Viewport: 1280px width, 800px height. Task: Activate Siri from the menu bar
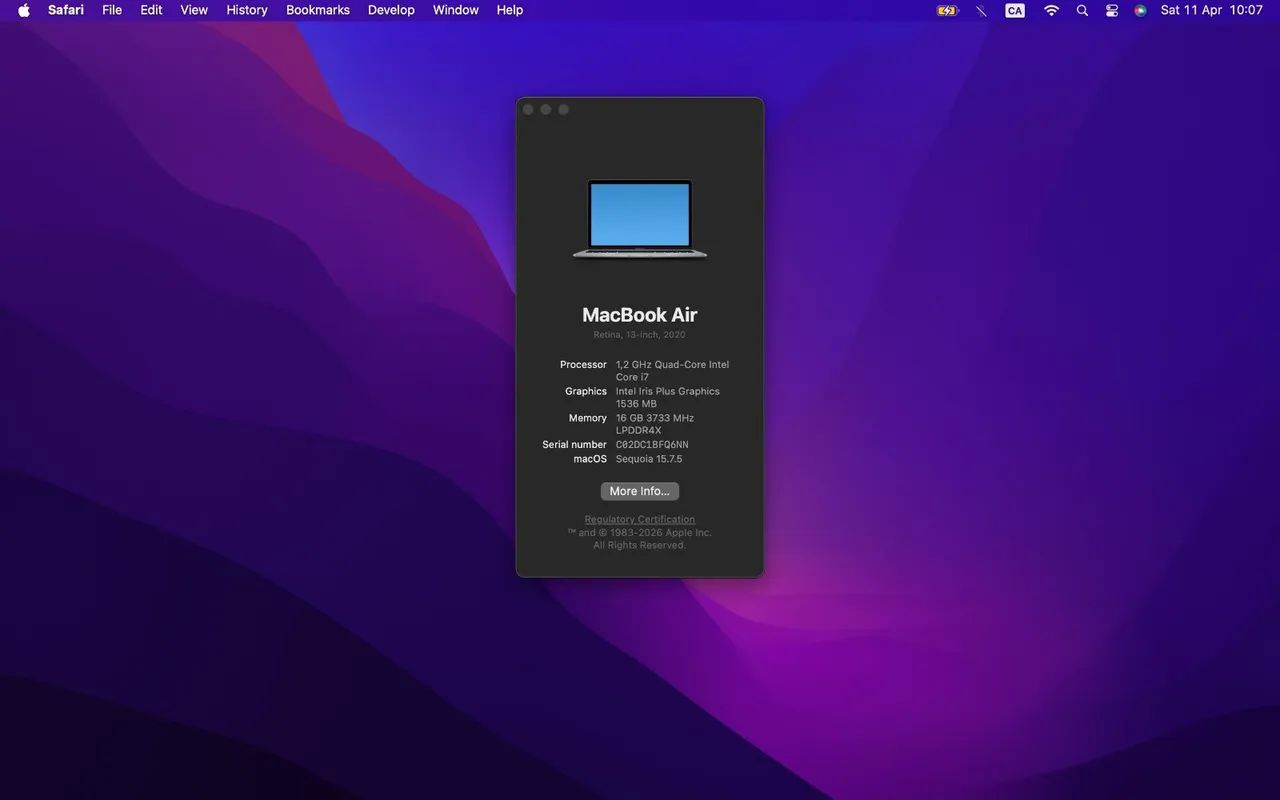pyautogui.click(x=1140, y=10)
